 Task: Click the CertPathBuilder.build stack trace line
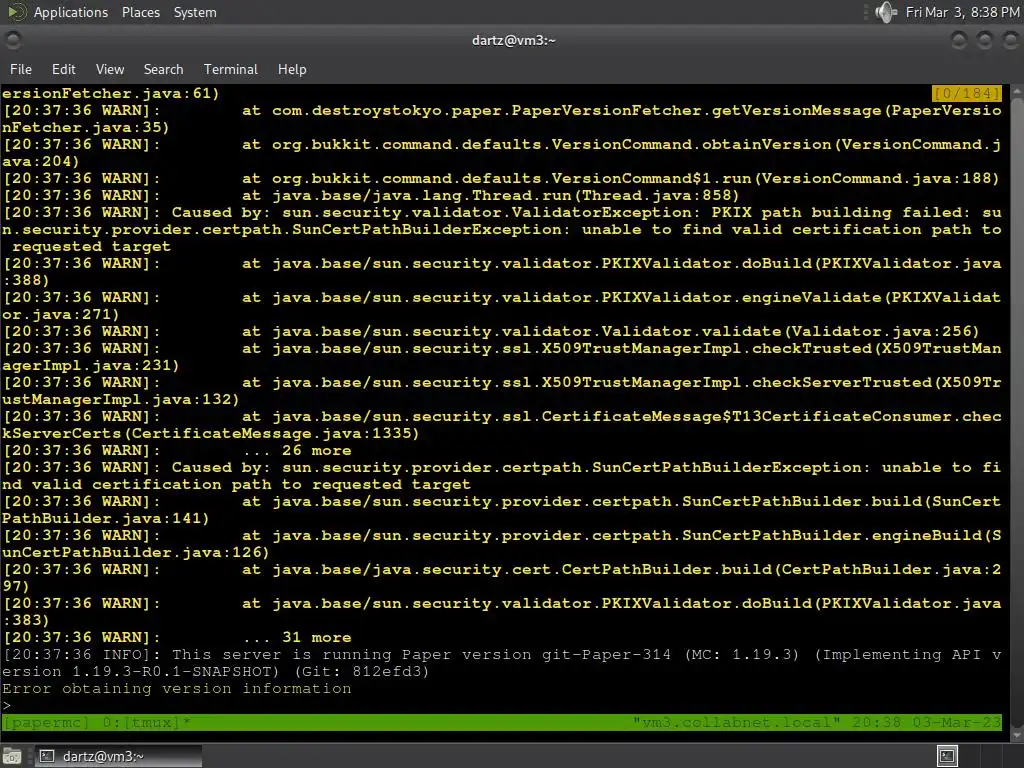502,578
